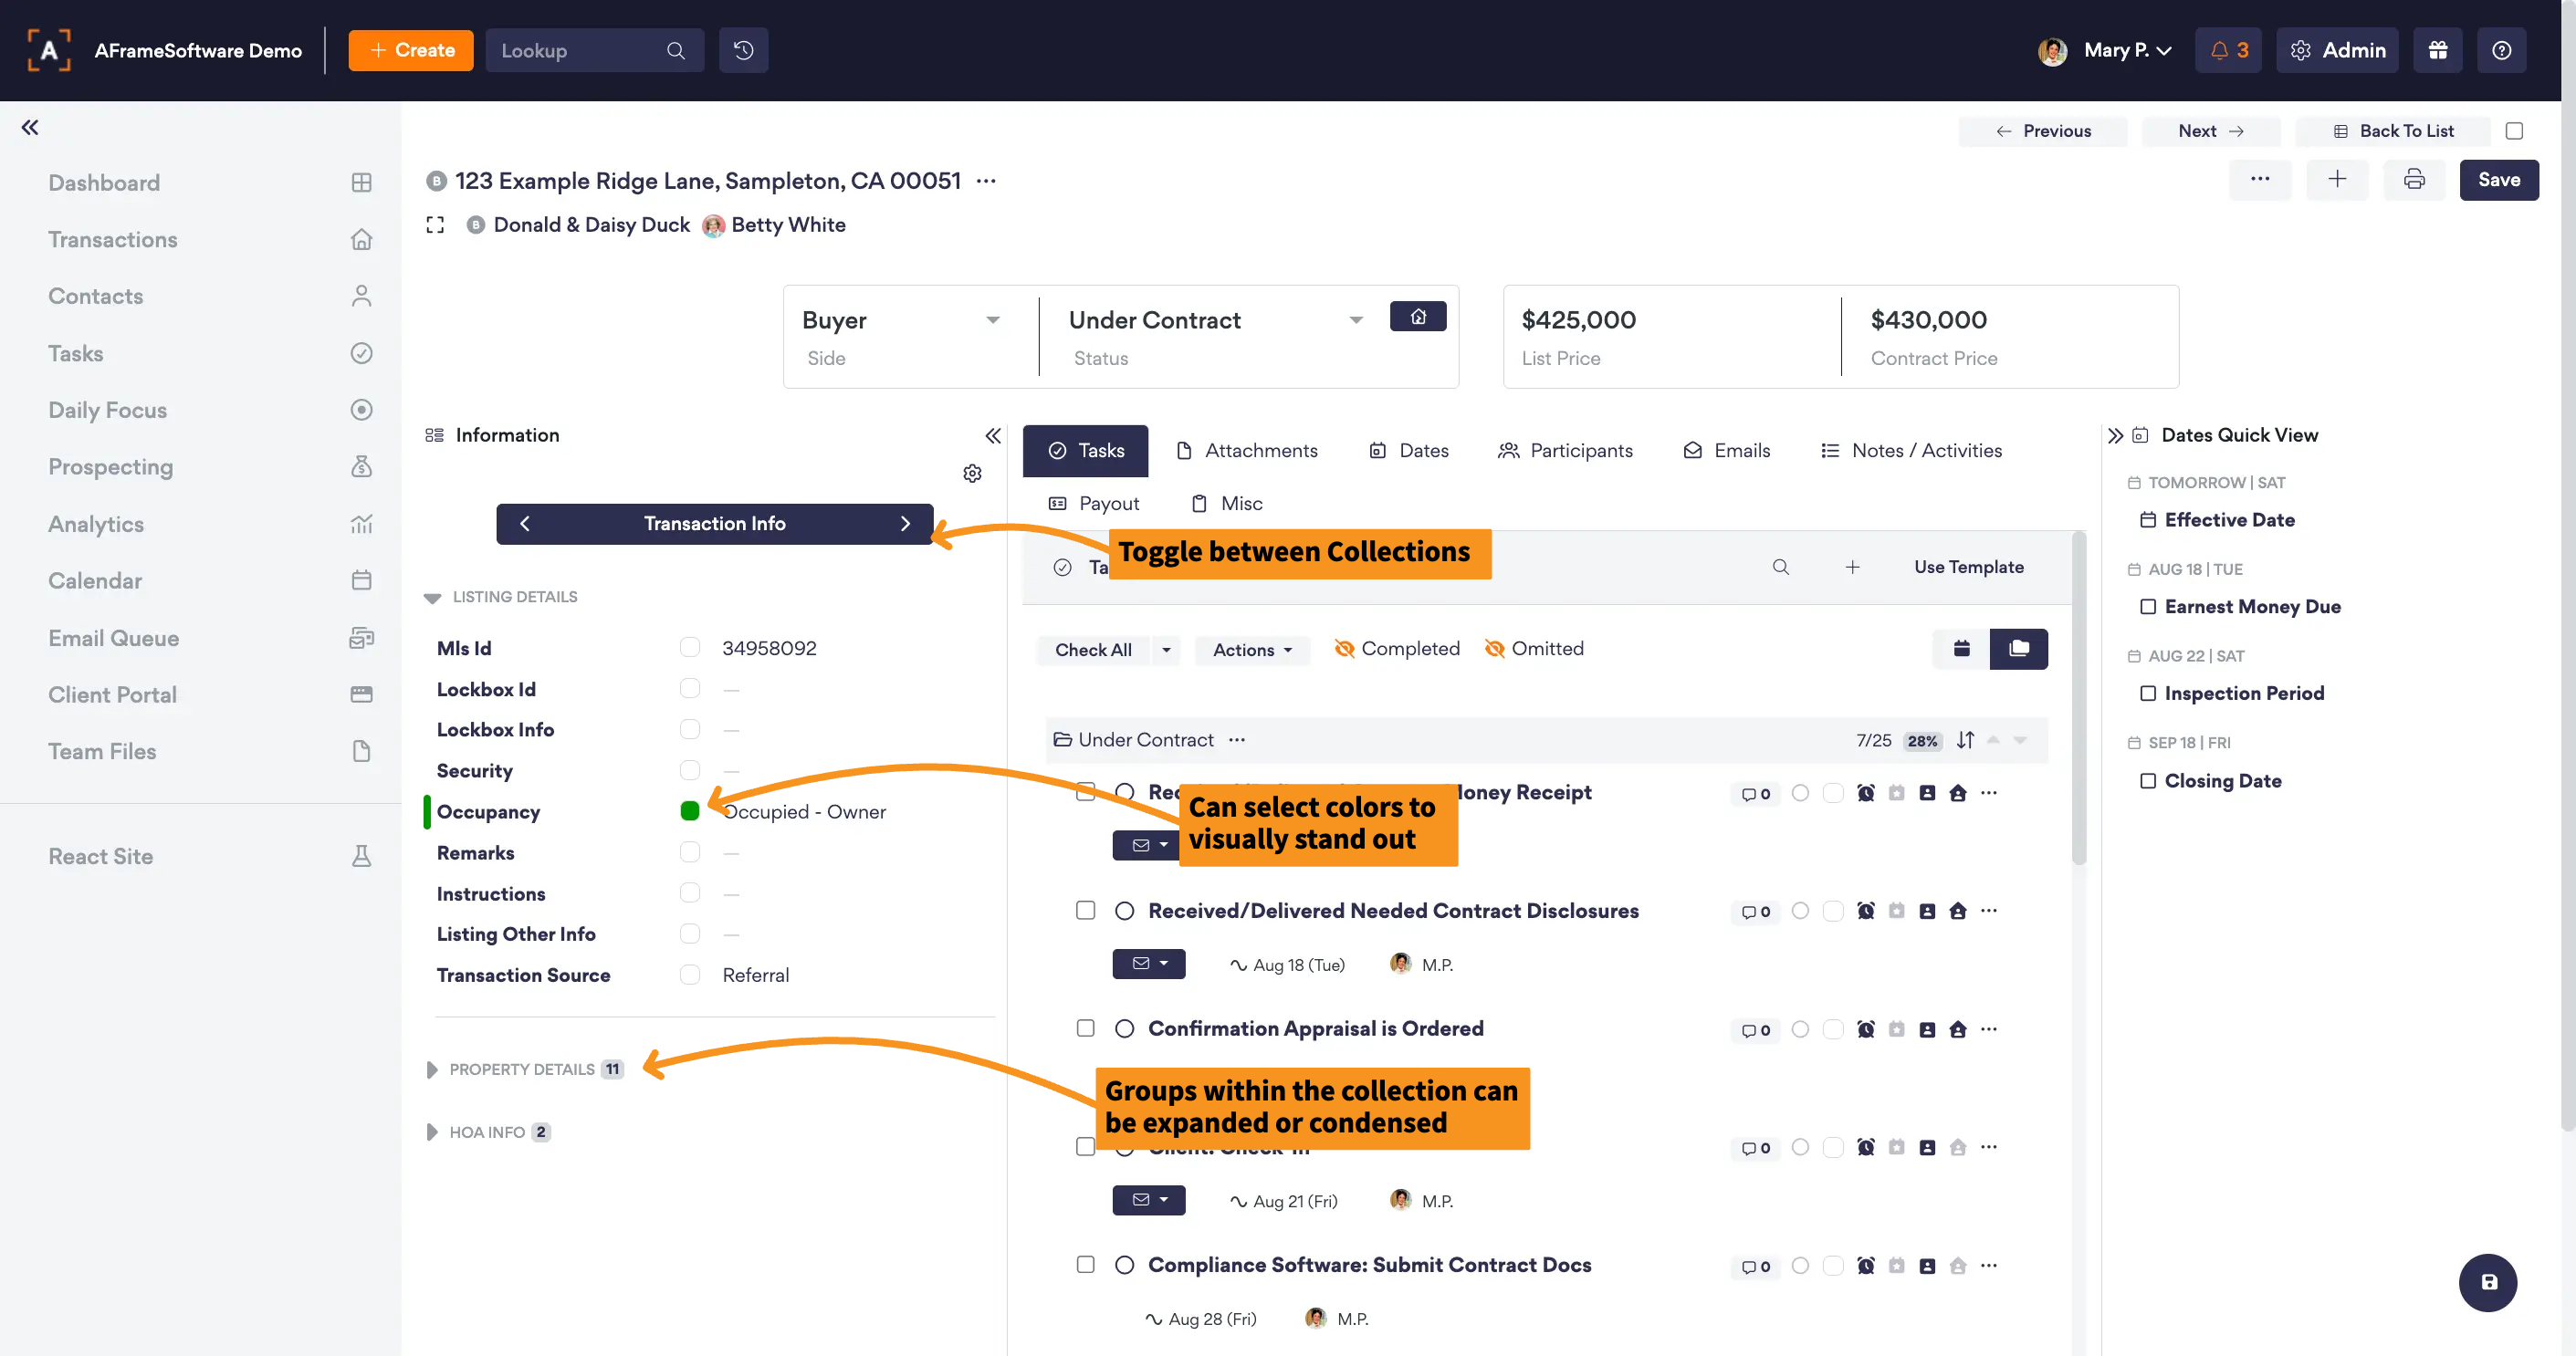Open more options for Compliance Software task

(1988, 1265)
